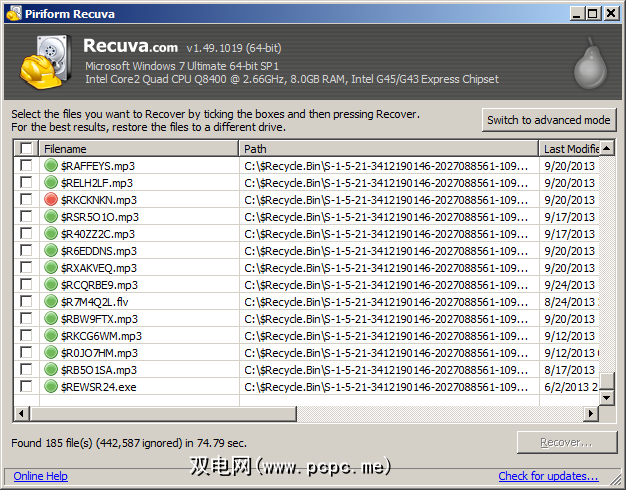The height and width of the screenshot is (490, 626).
Task: Tick the checkbox for $RAFFEYS.mp3
Action: [x=26, y=165]
